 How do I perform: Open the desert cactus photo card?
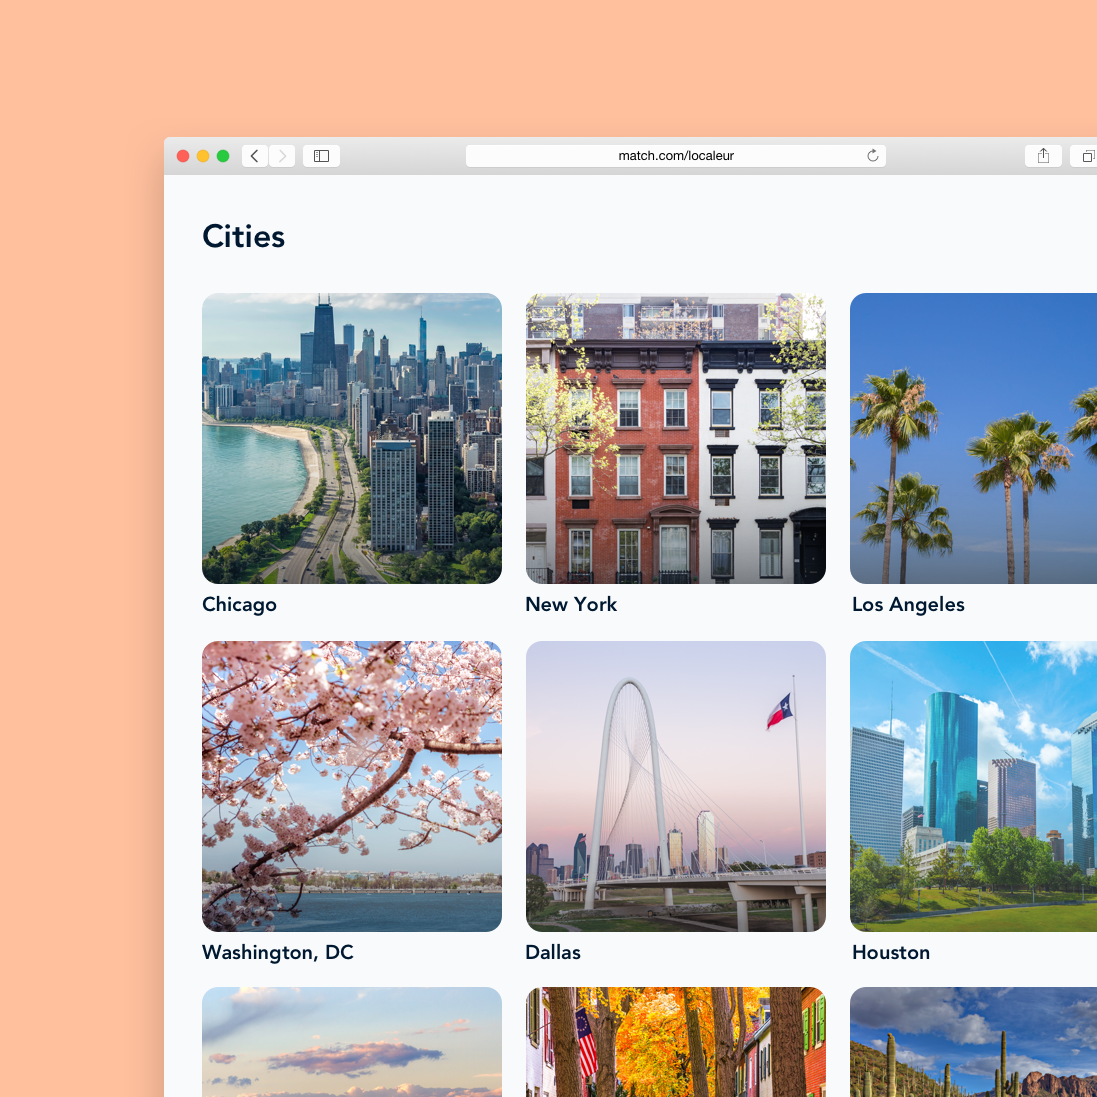coord(973,1042)
